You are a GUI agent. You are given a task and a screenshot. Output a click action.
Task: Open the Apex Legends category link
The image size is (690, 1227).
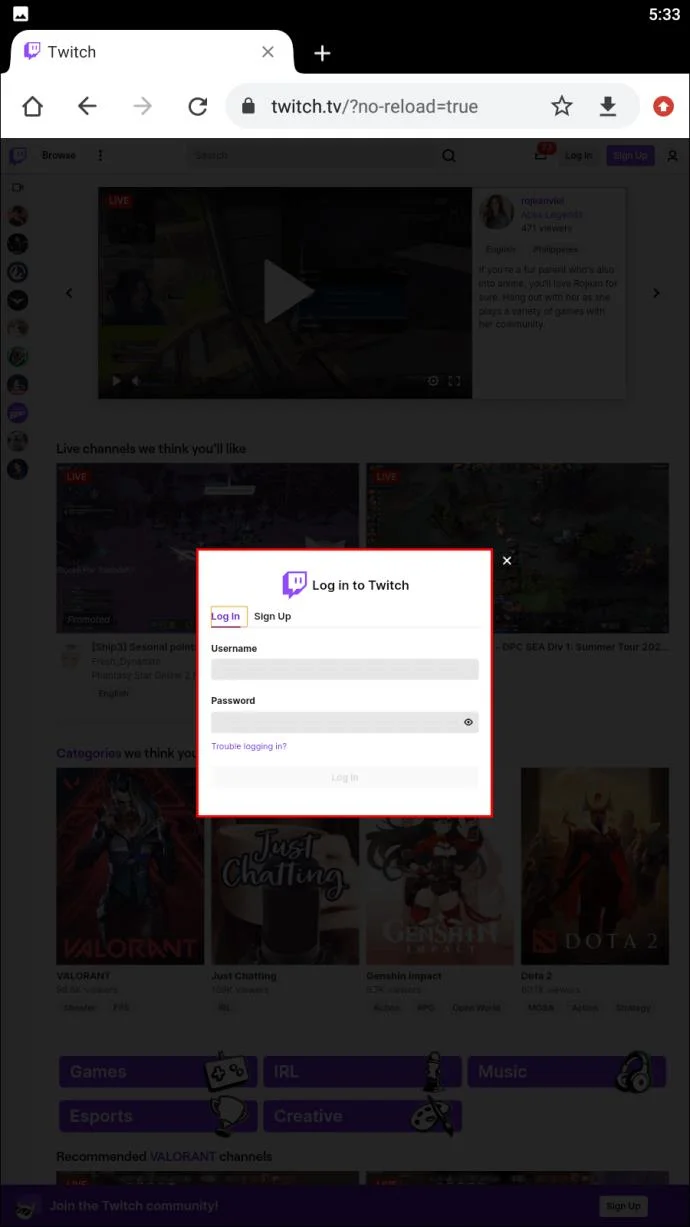pyautogui.click(x=551, y=215)
